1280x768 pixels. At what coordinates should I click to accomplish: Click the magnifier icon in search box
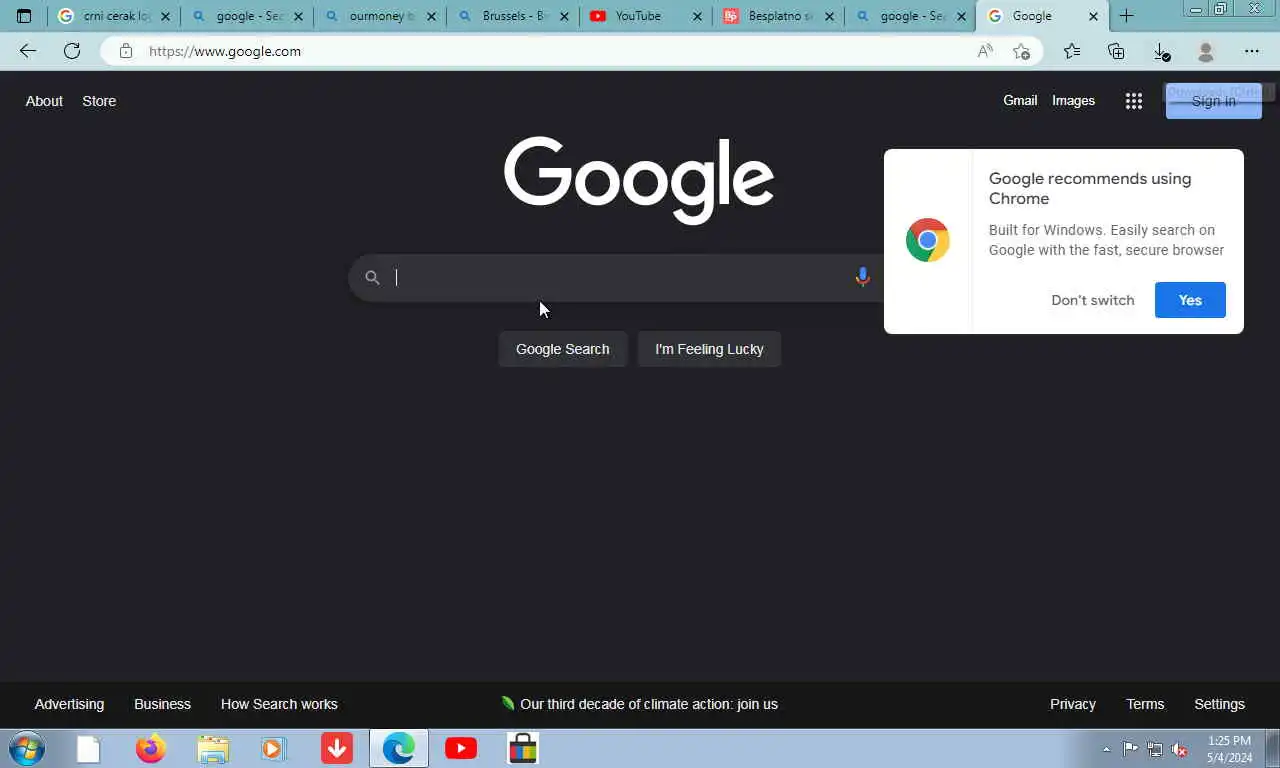tap(372, 278)
